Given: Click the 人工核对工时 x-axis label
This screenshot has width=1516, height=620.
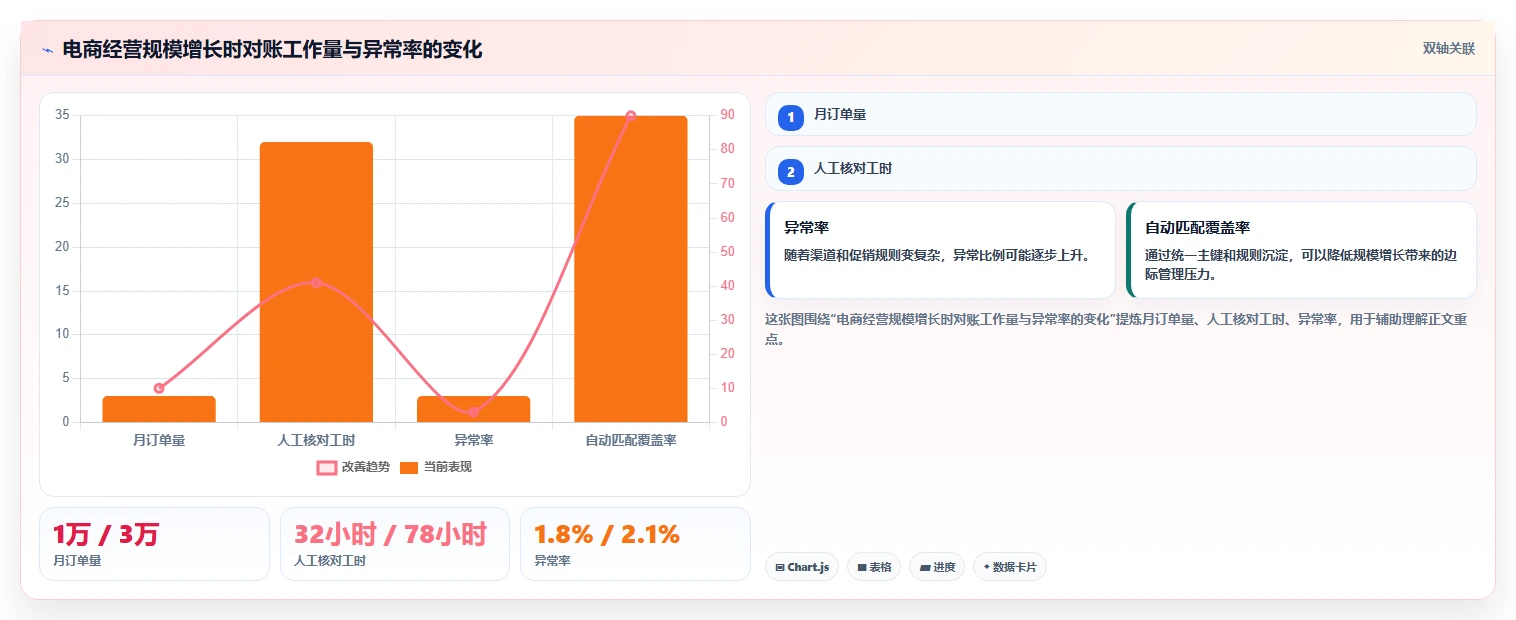Looking at the screenshot, I should click(x=316, y=440).
